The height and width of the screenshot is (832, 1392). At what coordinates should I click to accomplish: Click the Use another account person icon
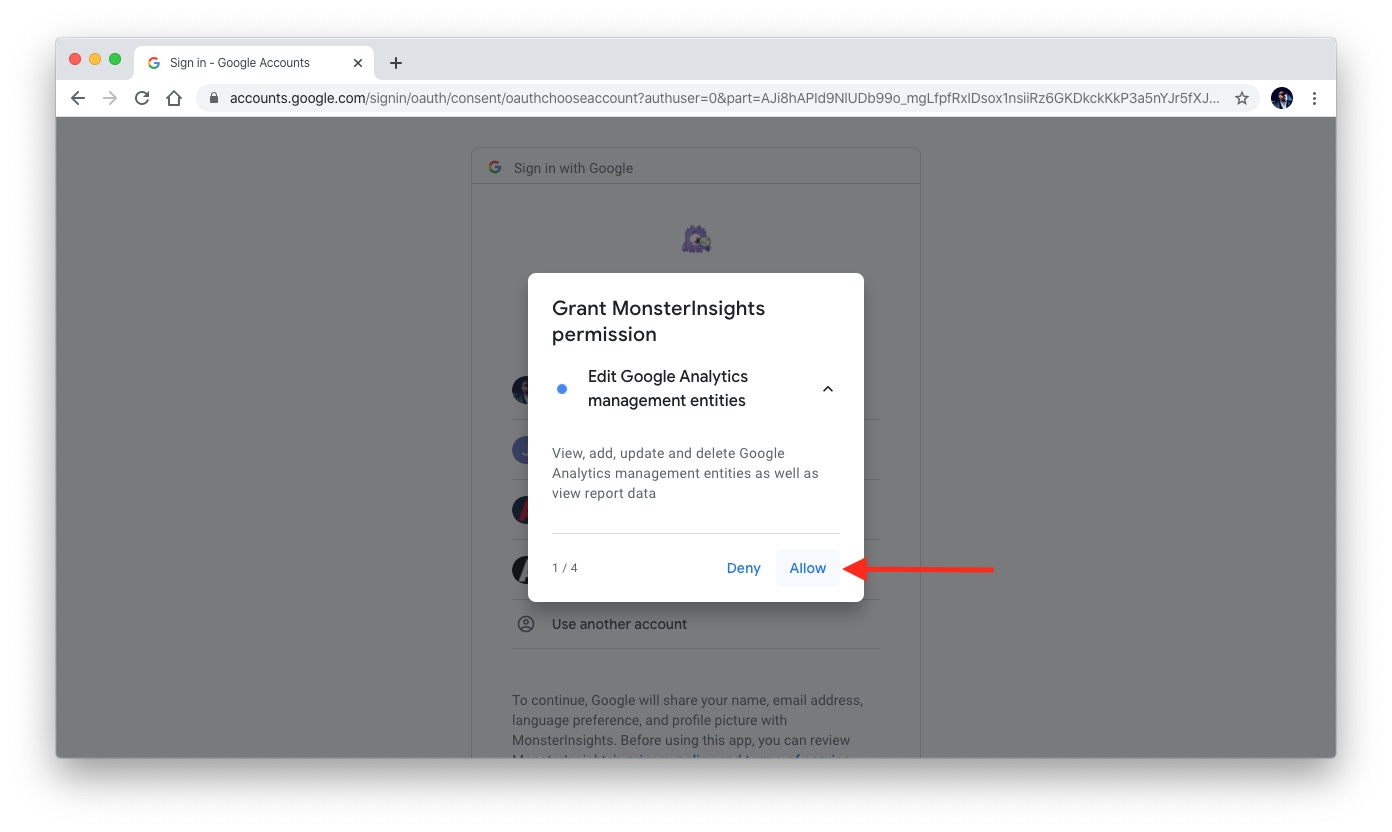[x=526, y=624]
